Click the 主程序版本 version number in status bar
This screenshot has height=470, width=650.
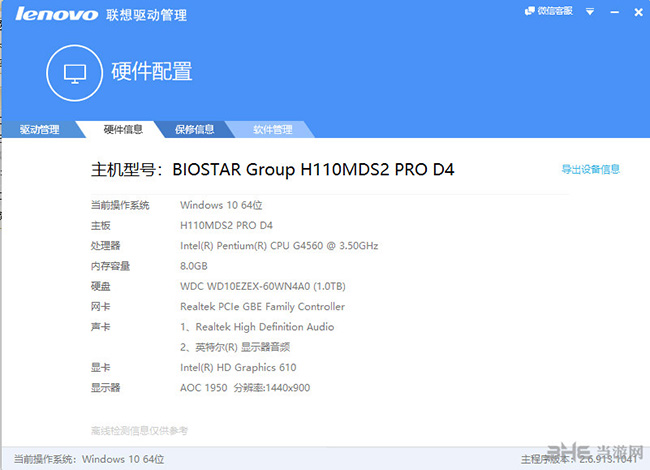[x=608, y=459]
